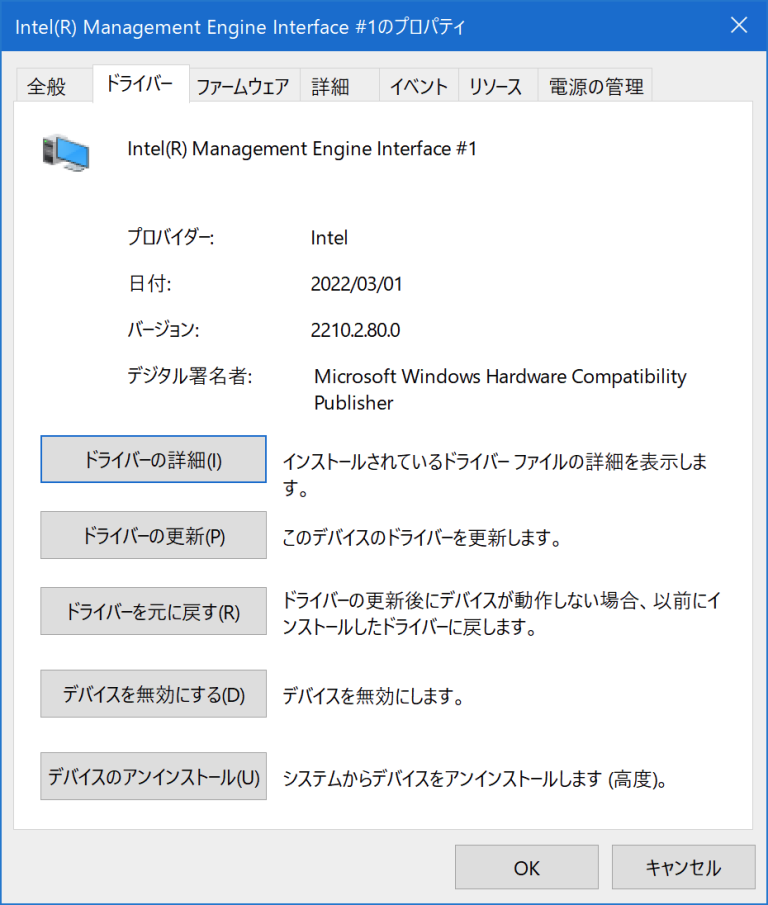Click the バージョン: label
The height and width of the screenshot is (905, 768).
[x=163, y=330]
